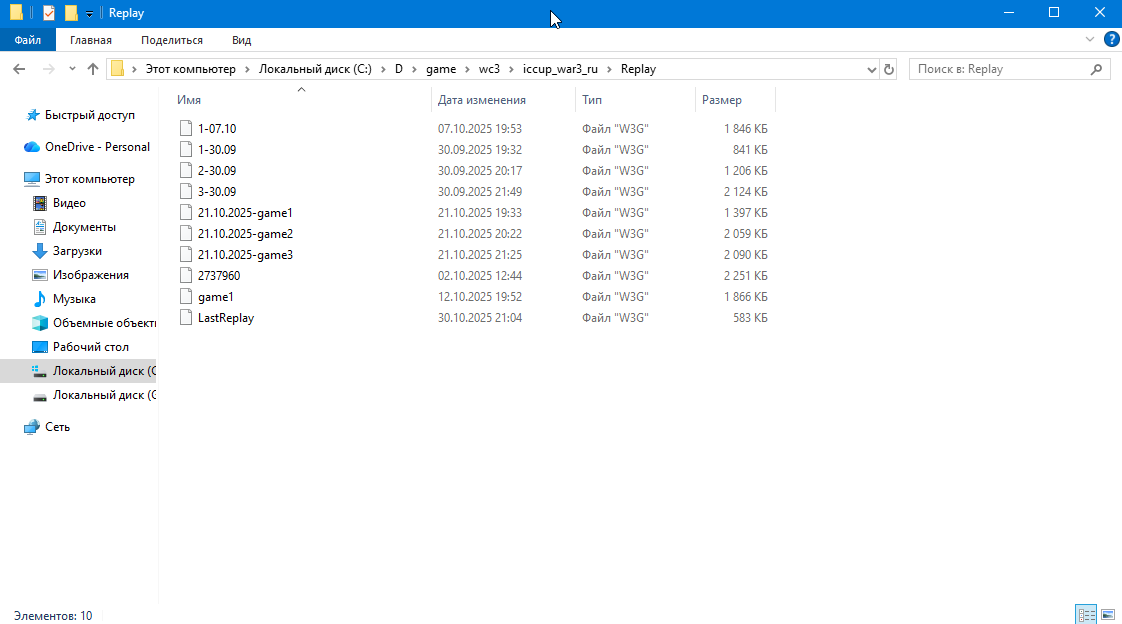The image size is (1122, 624).
Task: Expand the chevron after game in path
Action: tap(467, 69)
